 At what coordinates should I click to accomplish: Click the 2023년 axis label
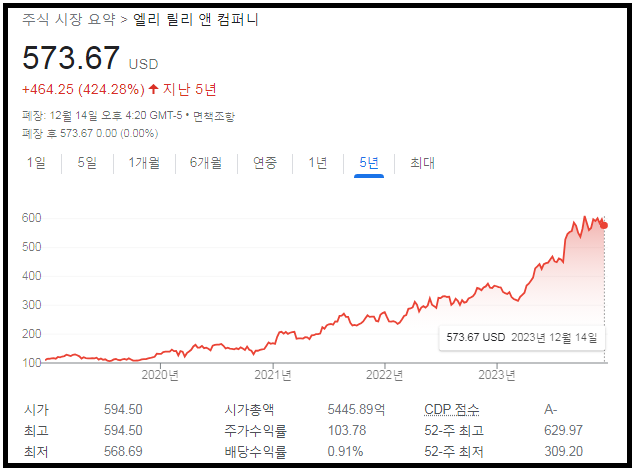(x=496, y=375)
